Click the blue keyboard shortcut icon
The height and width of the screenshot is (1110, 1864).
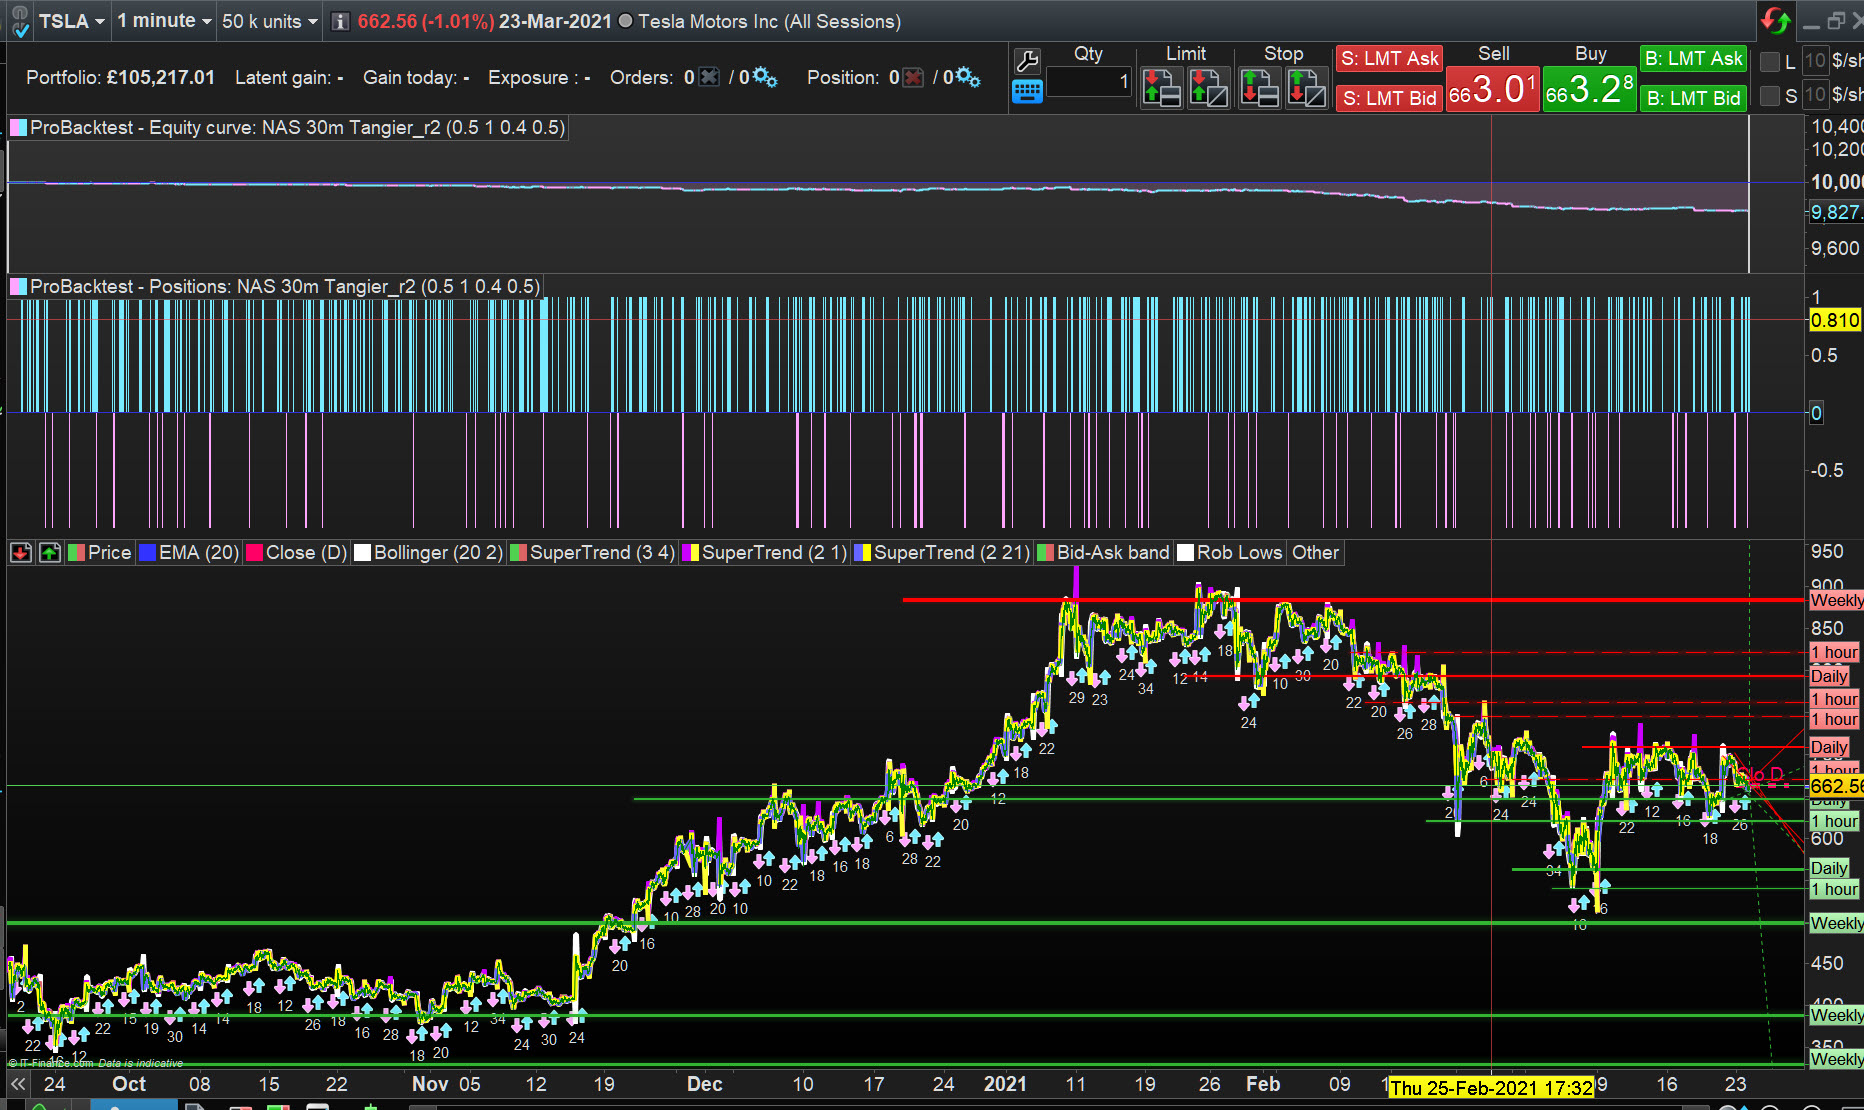coord(1027,92)
